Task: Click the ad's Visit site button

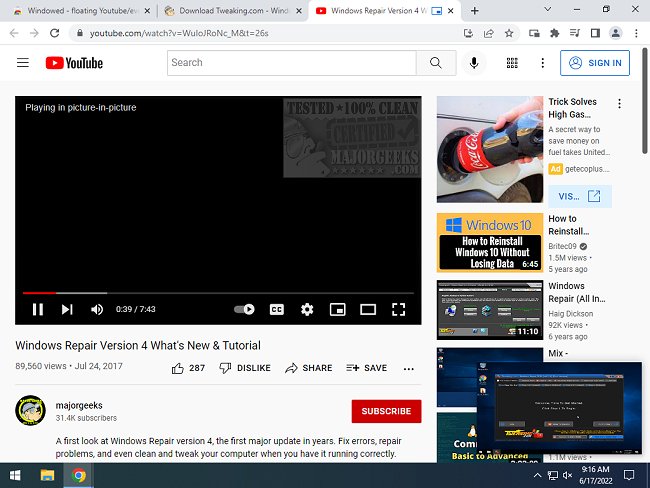Action: 580,196
